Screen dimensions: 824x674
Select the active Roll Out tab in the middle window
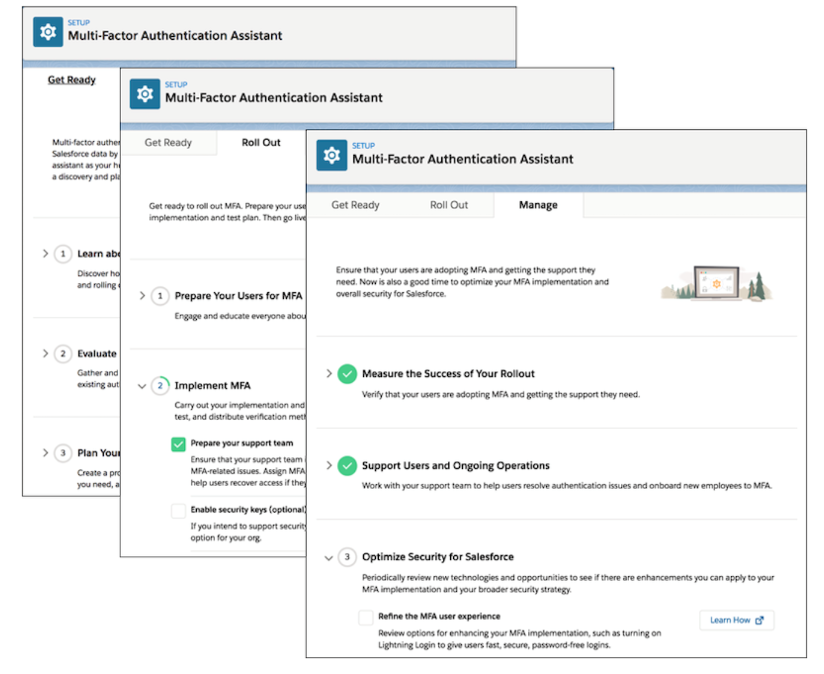pyautogui.click(x=261, y=142)
